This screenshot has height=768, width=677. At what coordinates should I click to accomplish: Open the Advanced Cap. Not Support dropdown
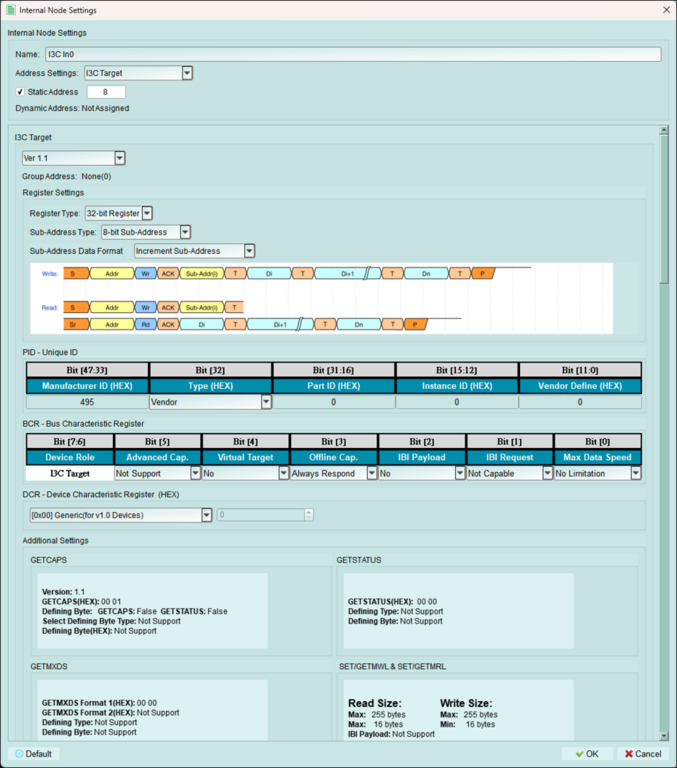pos(194,474)
